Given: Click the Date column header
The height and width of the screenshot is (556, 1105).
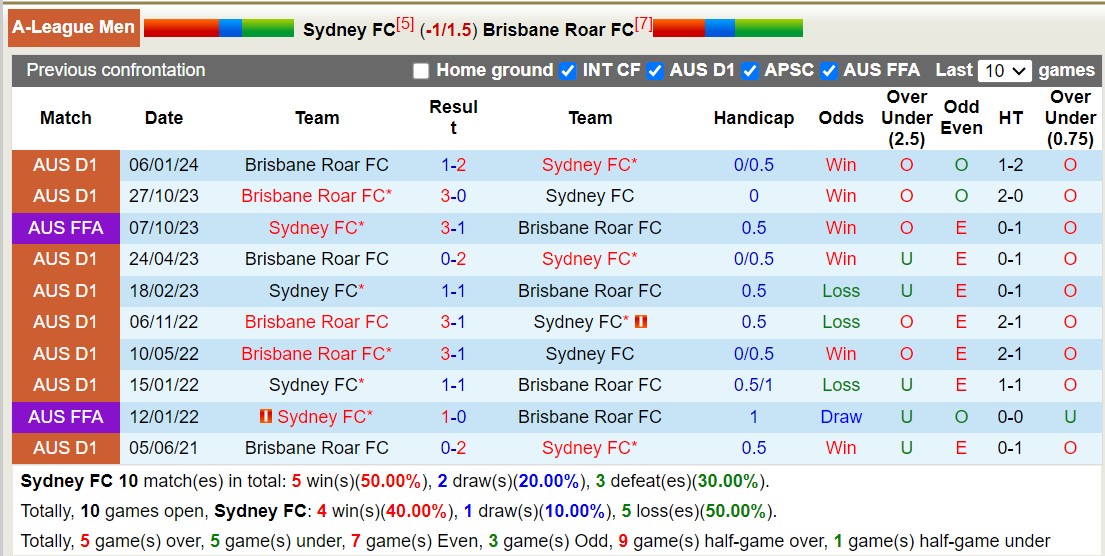Looking at the screenshot, I should [x=163, y=118].
